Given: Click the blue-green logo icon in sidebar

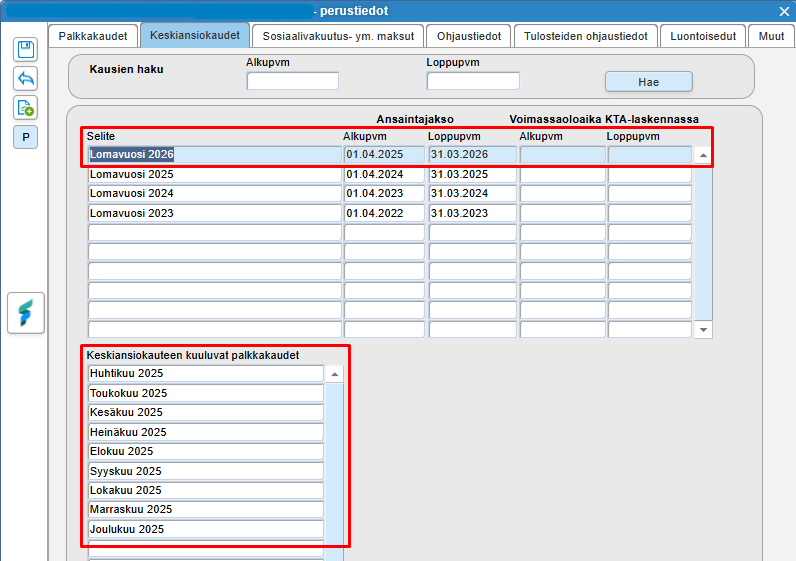Looking at the screenshot, I should point(25,313).
